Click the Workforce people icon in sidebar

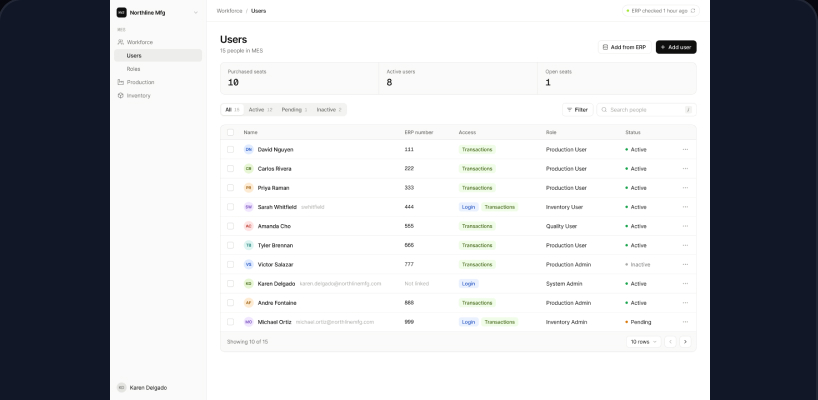click(121, 42)
